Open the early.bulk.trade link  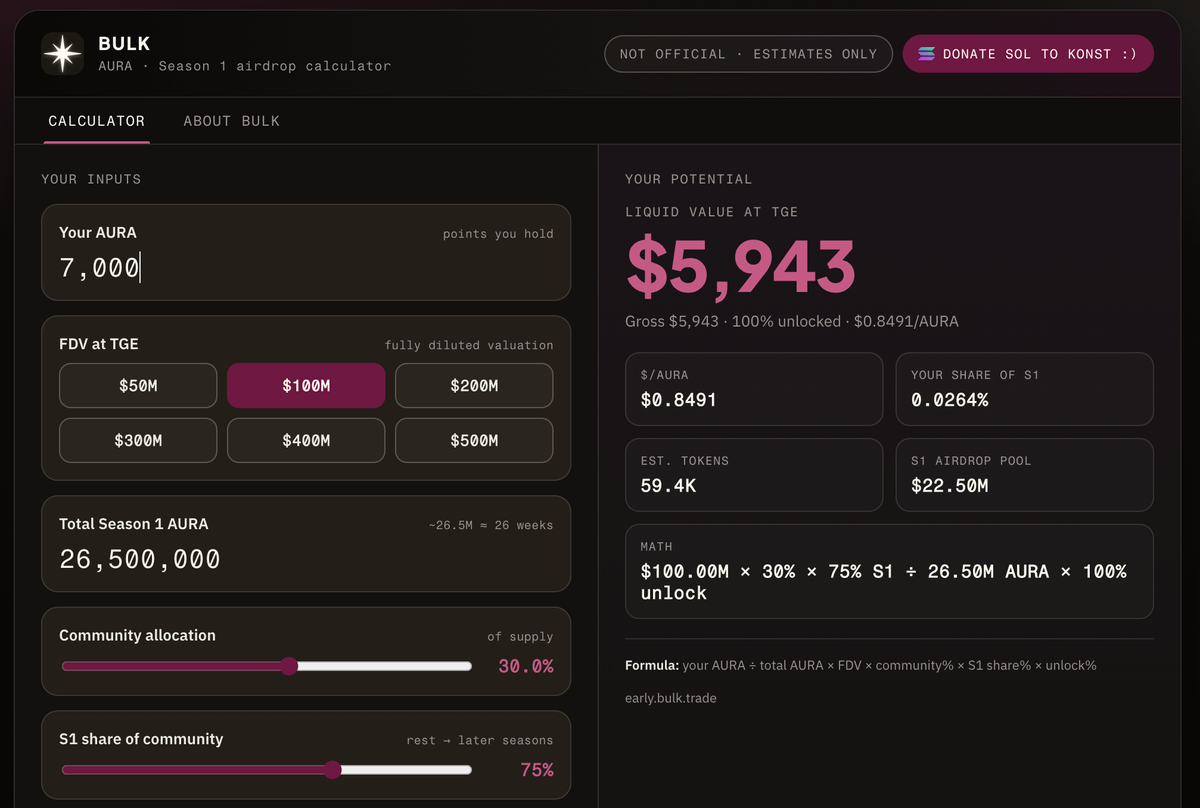click(x=670, y=698)
